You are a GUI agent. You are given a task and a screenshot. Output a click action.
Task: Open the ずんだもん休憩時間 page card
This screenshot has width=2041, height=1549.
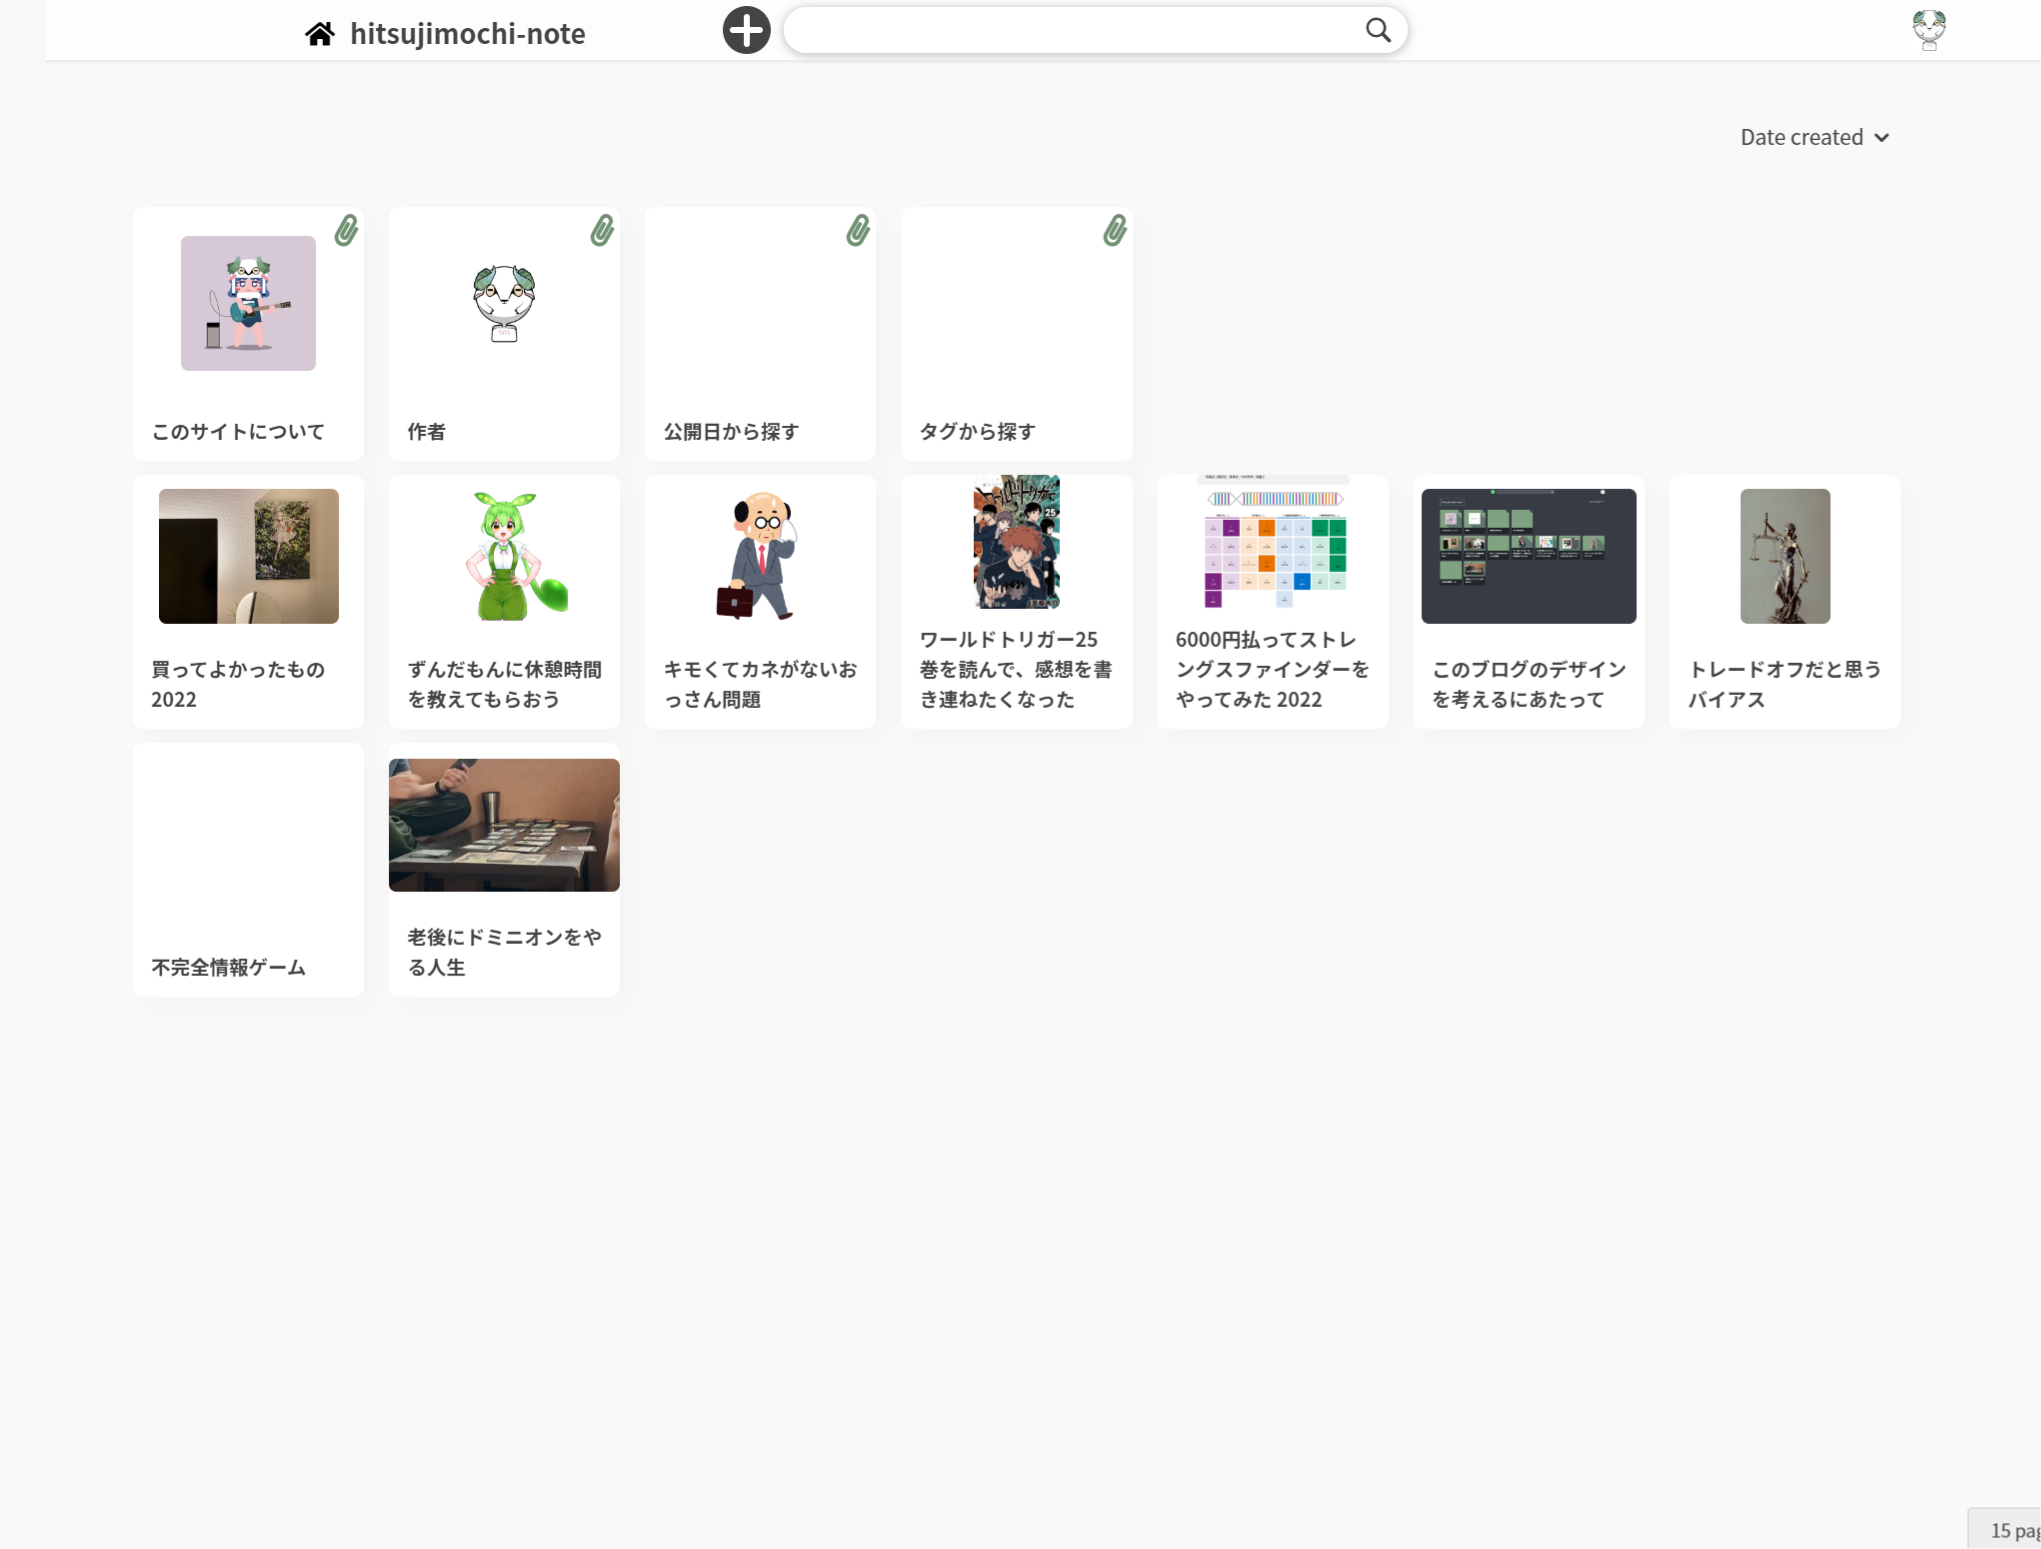(504, 601)
